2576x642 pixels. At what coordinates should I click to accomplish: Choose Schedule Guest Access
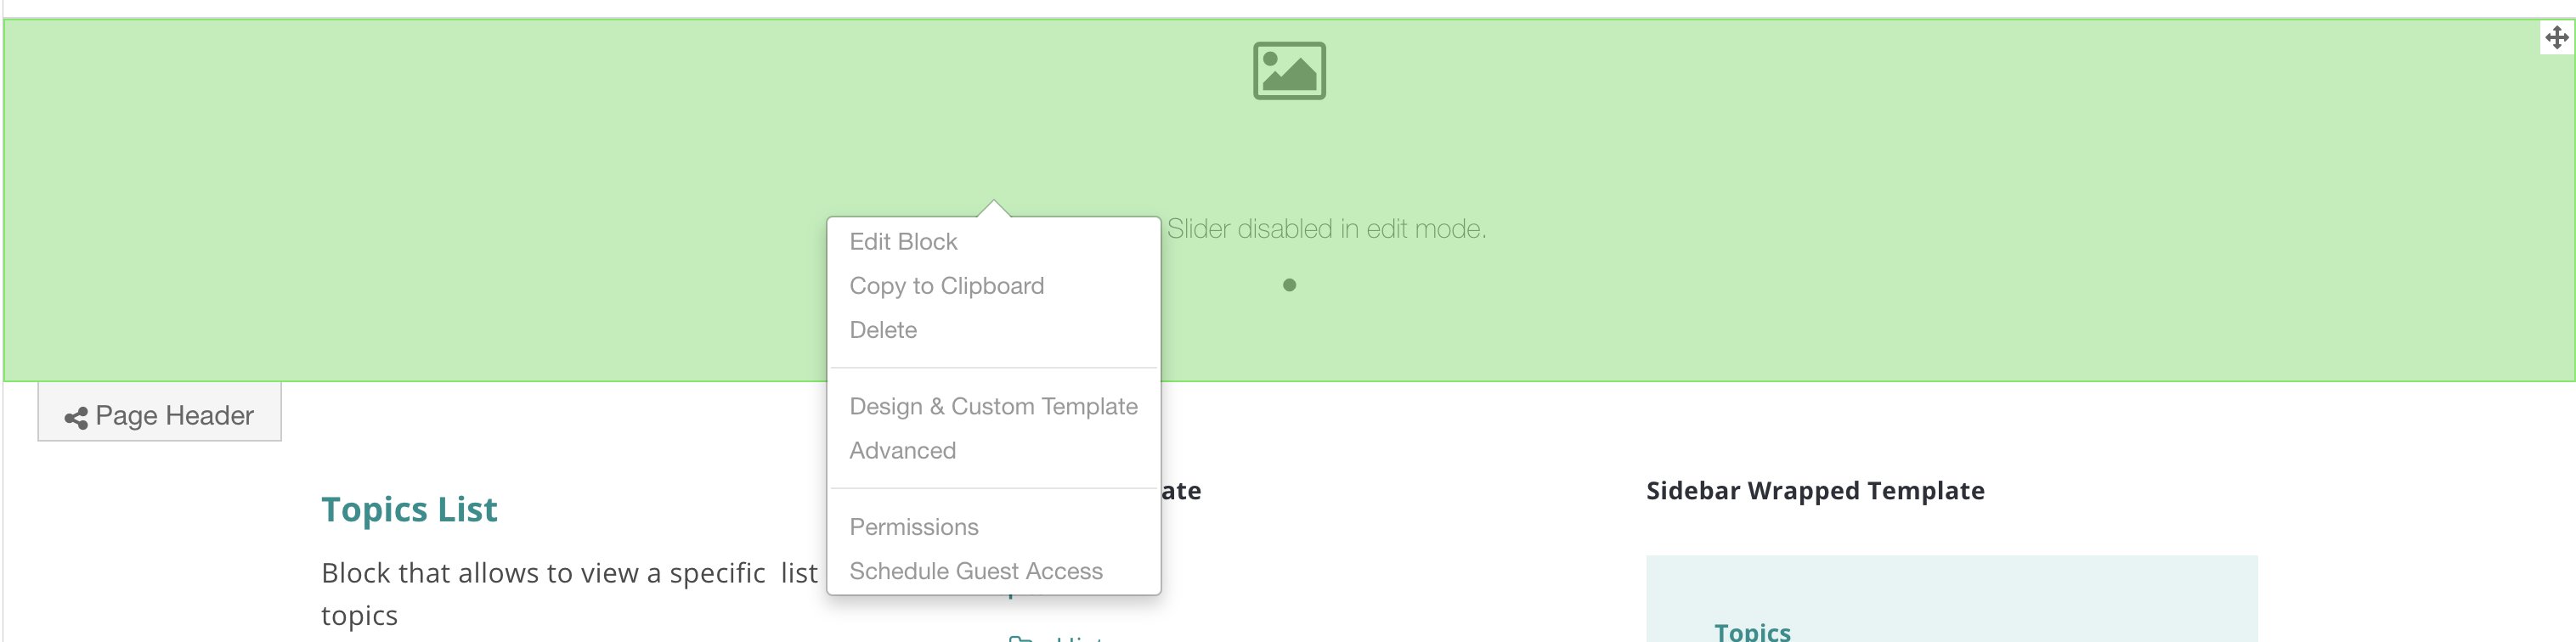pos(975,571)
